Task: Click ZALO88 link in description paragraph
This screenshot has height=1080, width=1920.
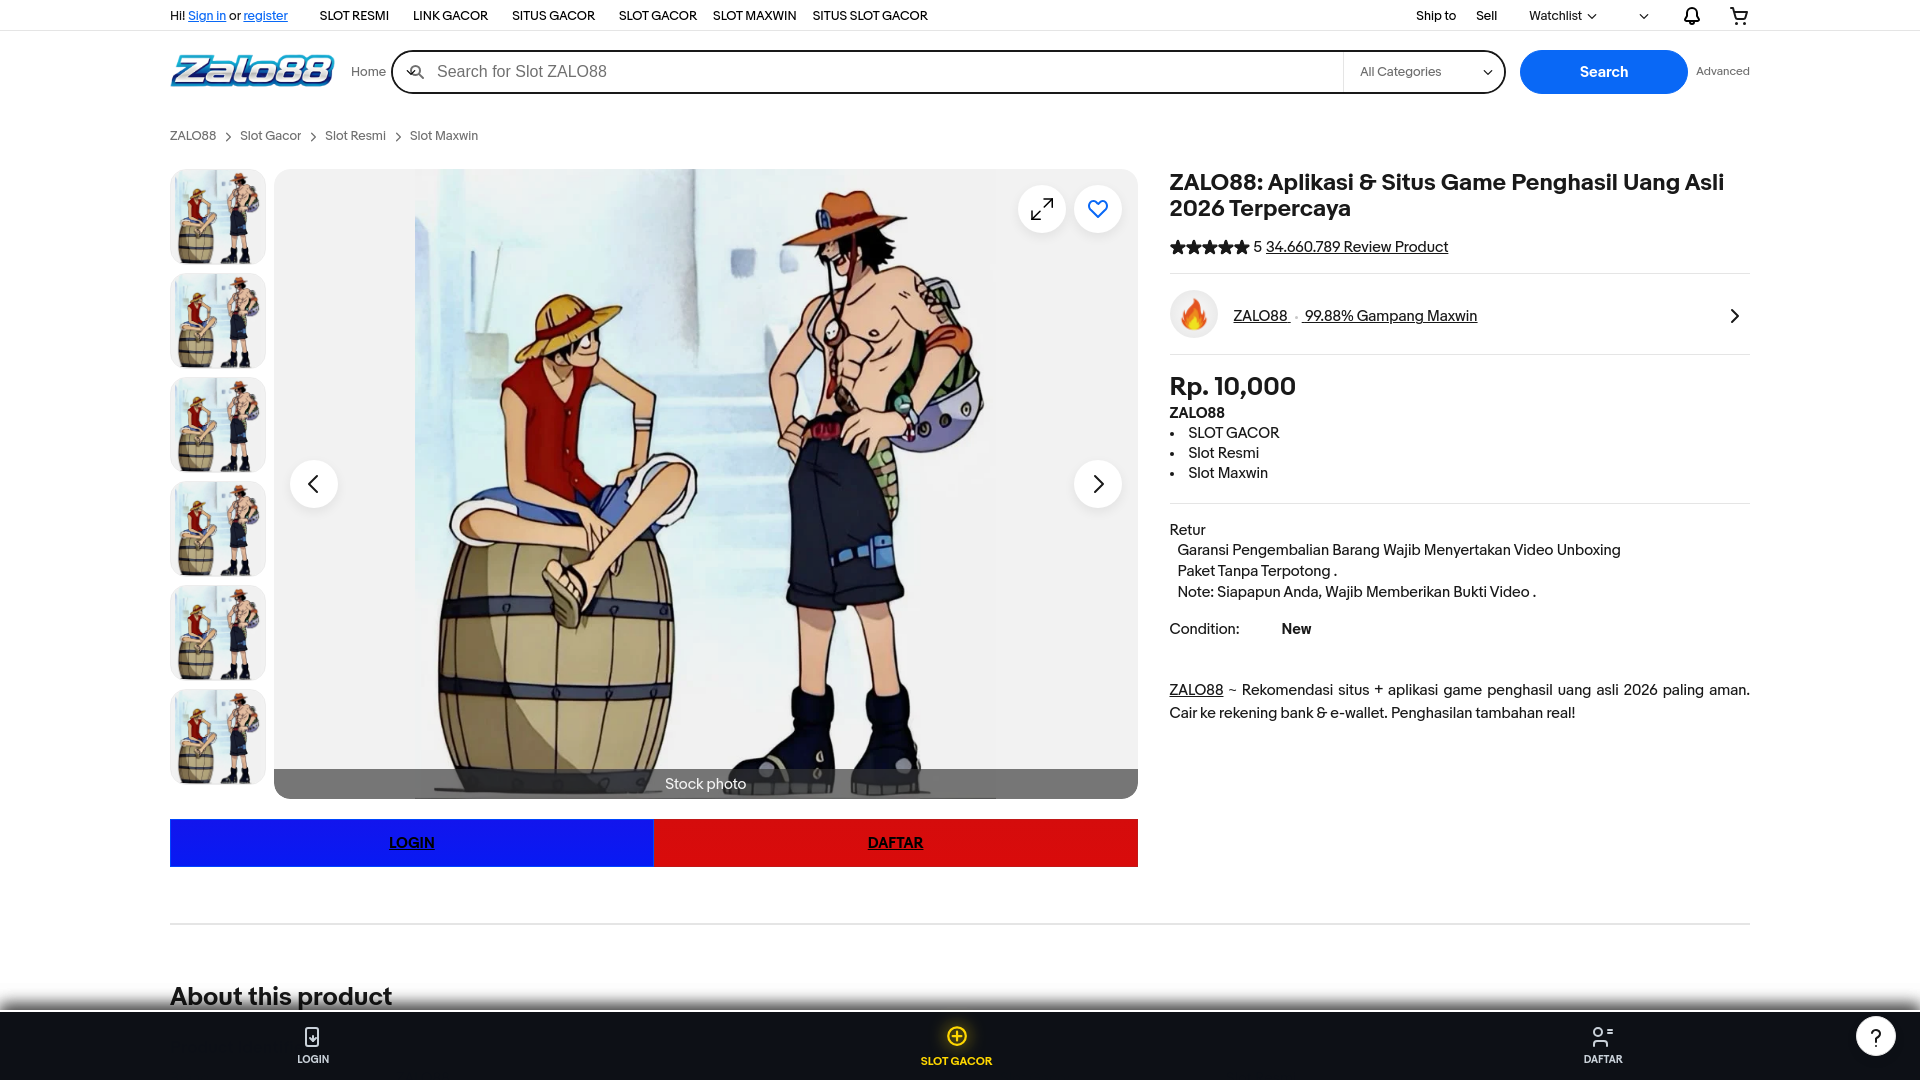Action: point(1196,690)
